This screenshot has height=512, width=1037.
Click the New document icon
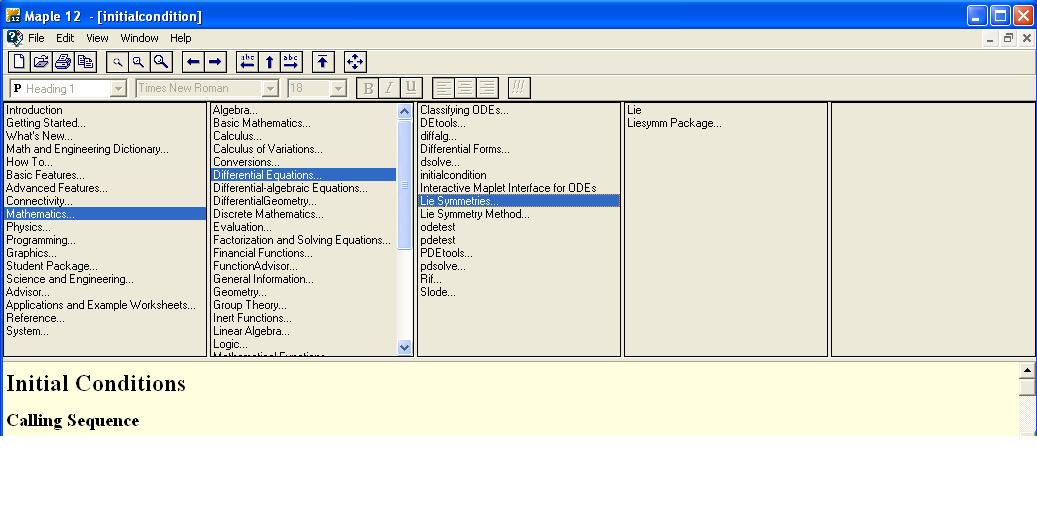tap(18, 62)
